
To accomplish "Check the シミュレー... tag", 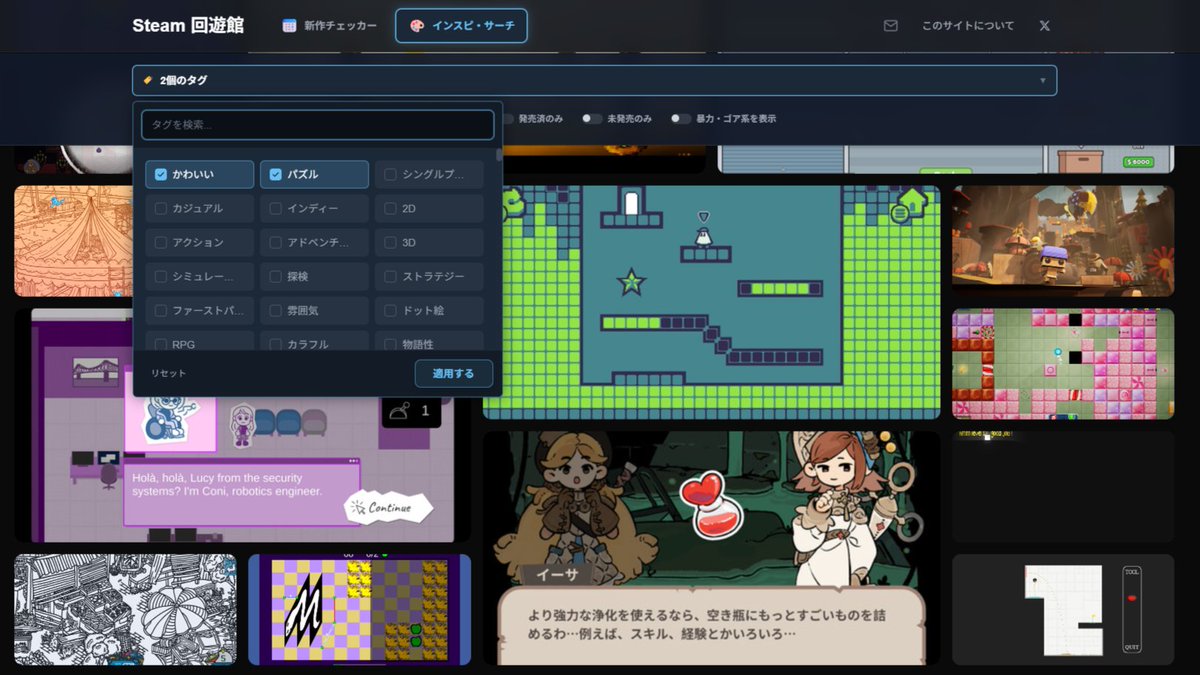I will pyautogui.click(x=199, y=277).
